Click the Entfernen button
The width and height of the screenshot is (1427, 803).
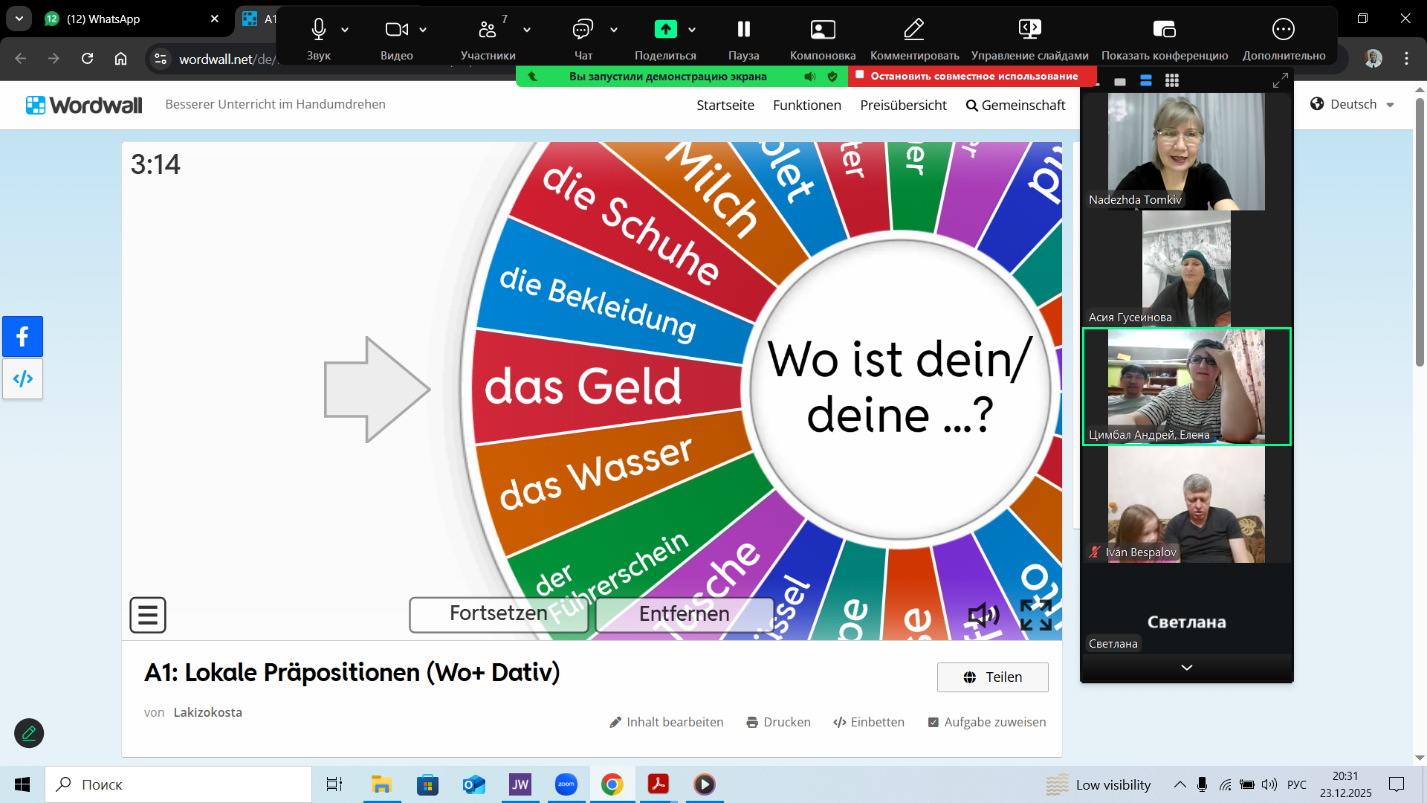pyautogui.click(x=684, y=614)
